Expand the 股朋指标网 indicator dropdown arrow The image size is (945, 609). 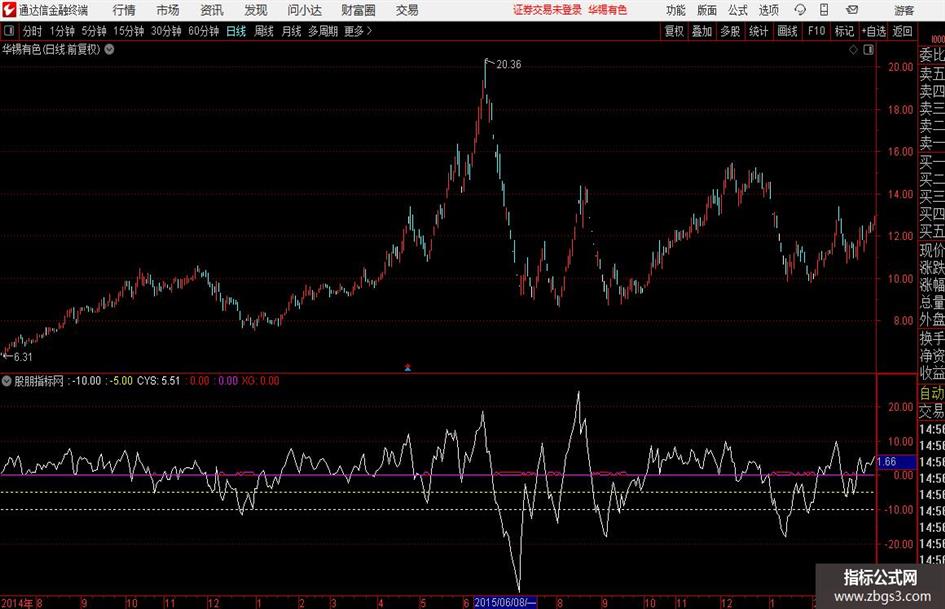click(x=7, y=381)
